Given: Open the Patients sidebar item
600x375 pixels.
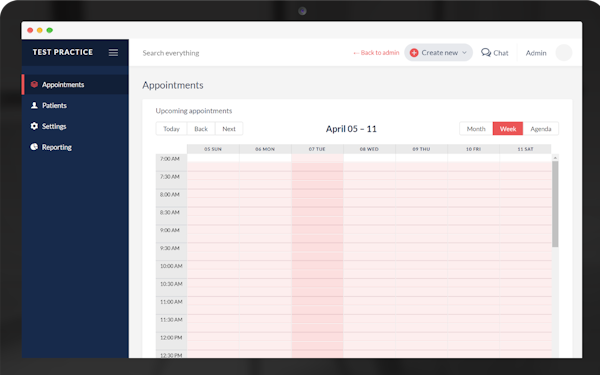Looking at the screenshot, I should tap(75, 105).
